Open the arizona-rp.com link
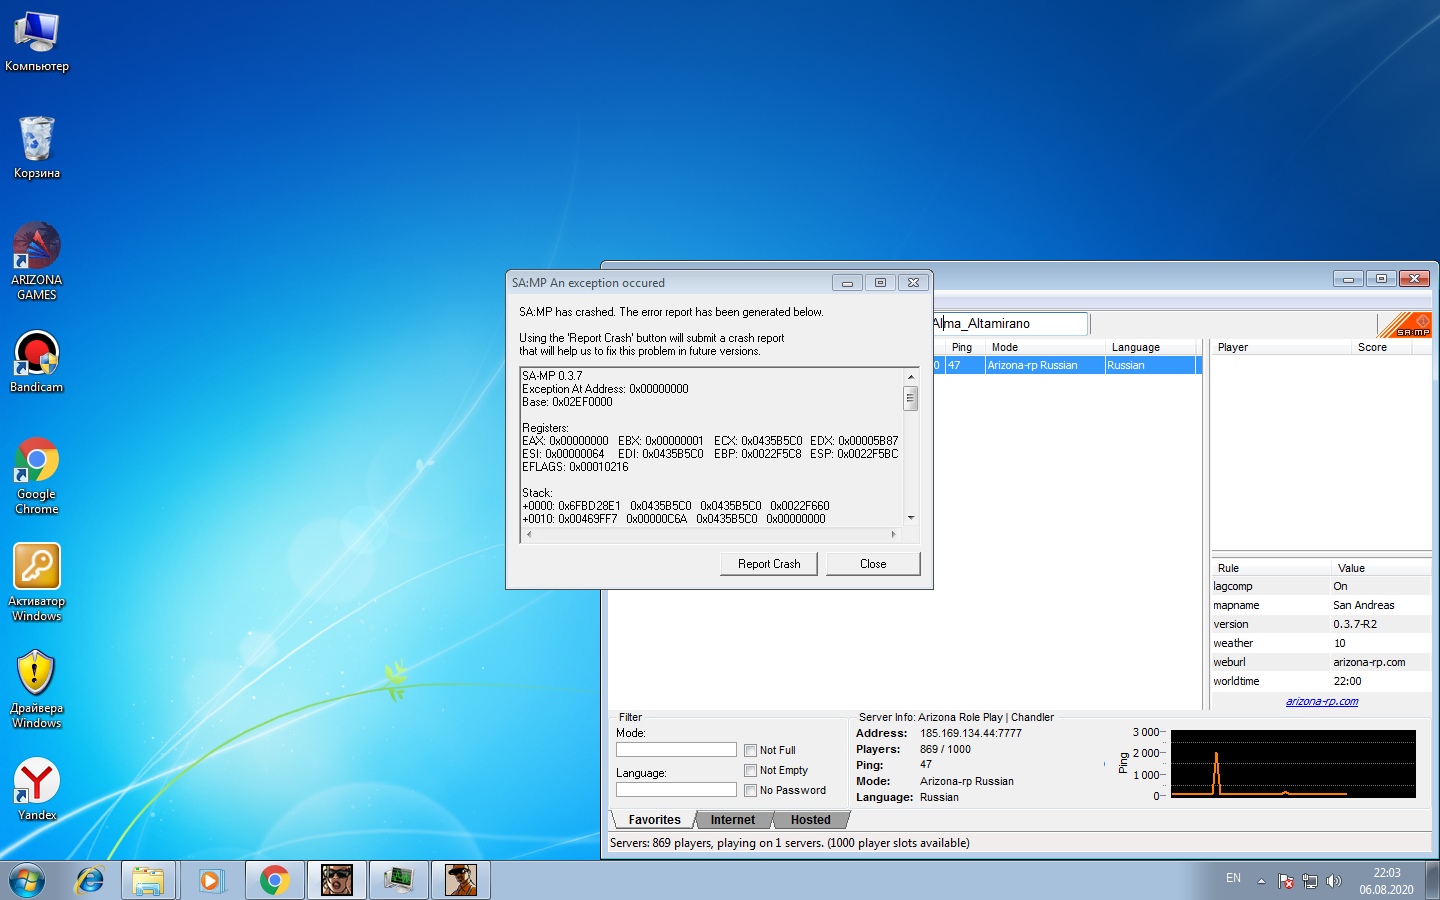 (1322, 701)
